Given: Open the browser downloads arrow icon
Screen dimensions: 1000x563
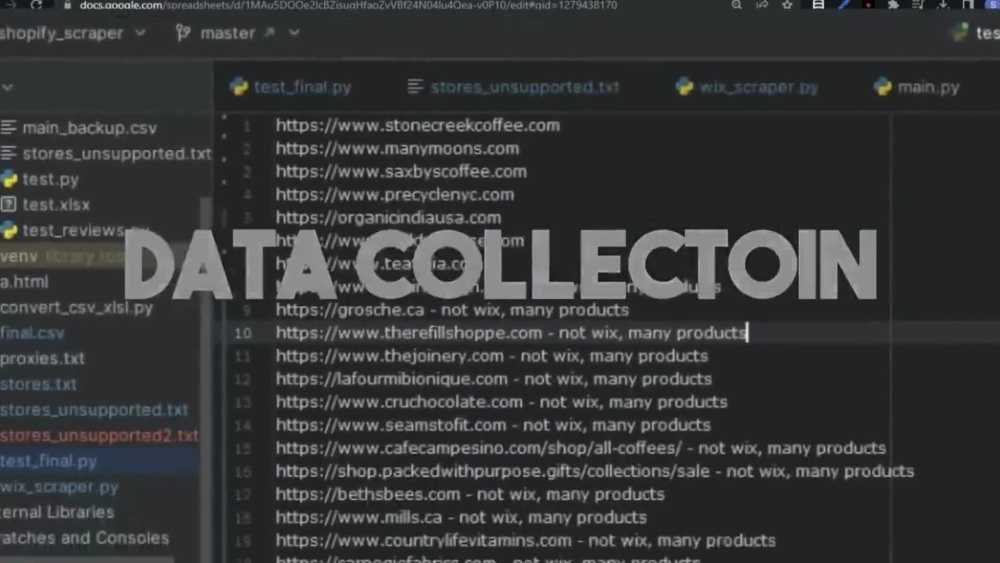Looking at the screenshot, I should [x=943, y=5].
